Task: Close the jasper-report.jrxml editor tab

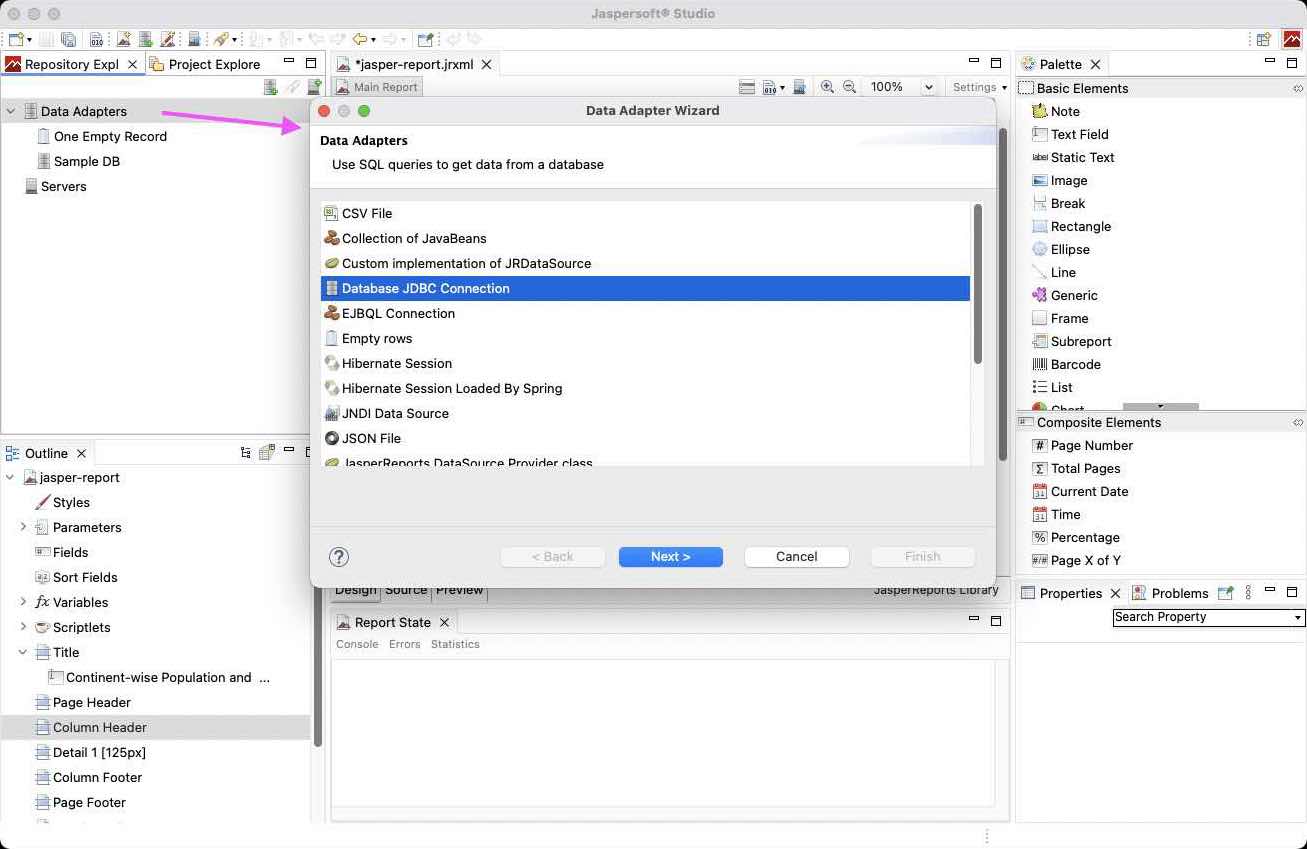Action: pos(487,64)
